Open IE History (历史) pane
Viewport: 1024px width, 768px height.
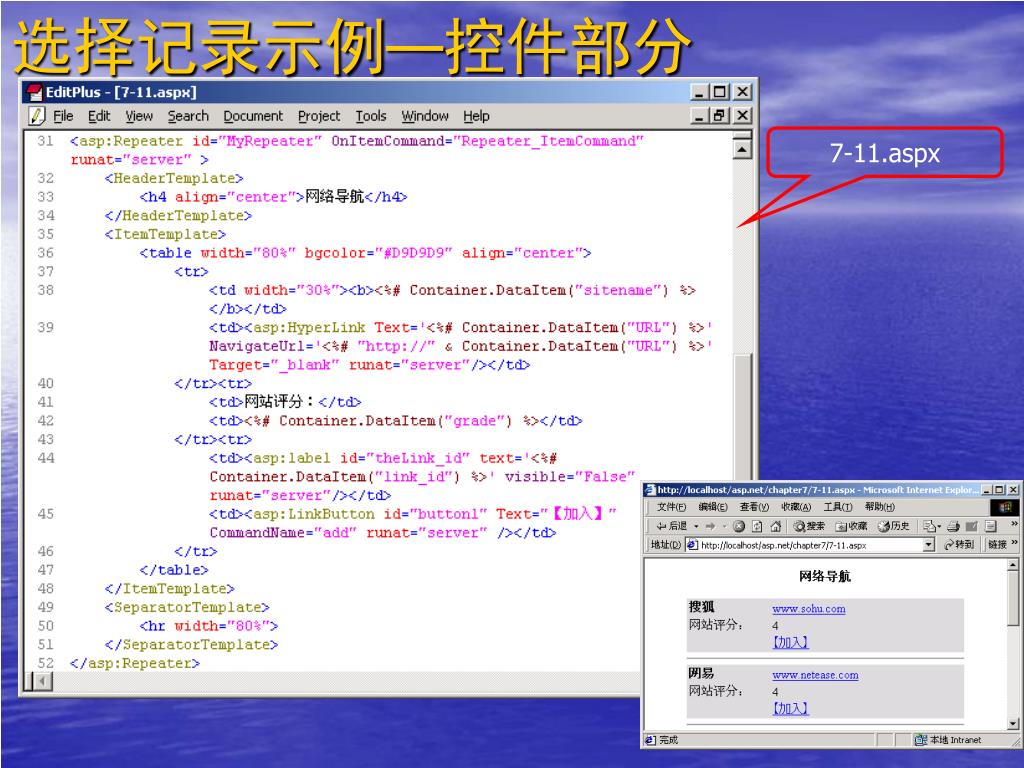pos(893,526)
